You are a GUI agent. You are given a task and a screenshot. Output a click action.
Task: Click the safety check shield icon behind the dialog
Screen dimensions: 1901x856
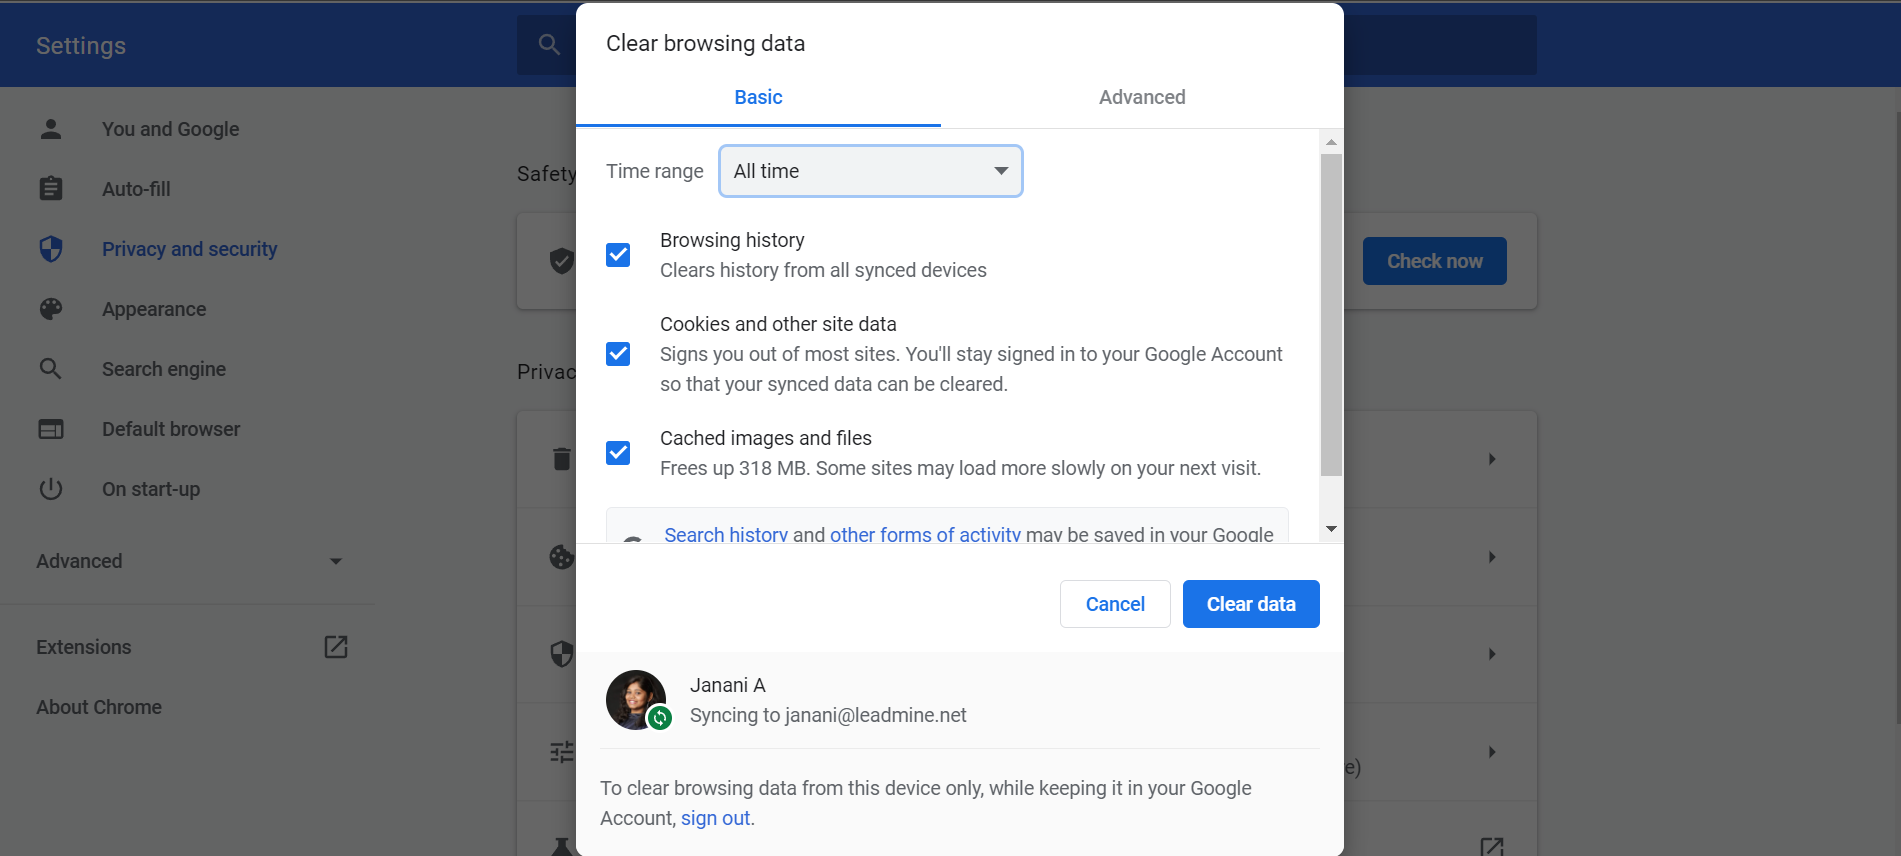[562, 261]
